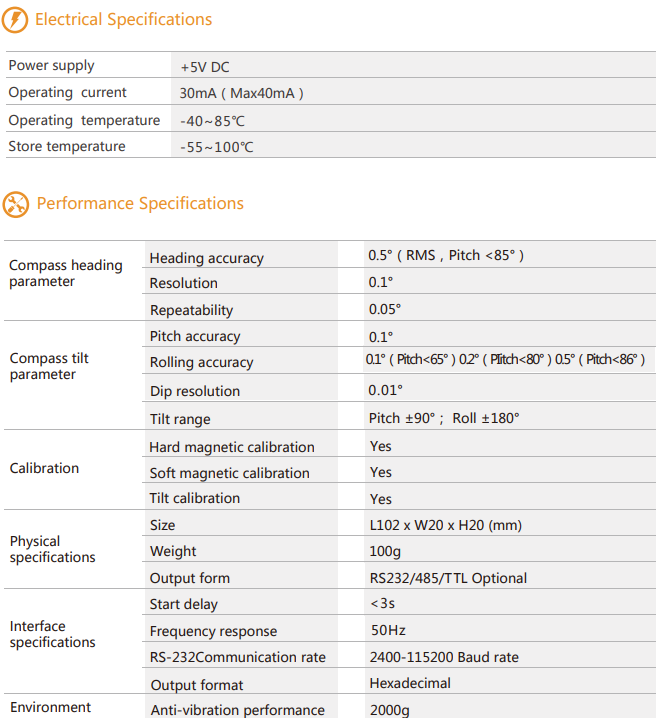Click 'Compass heading parameter' group cell
Screen dimensions: 656x718
tap(66, 273)
